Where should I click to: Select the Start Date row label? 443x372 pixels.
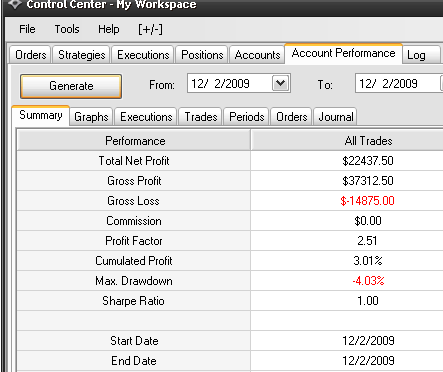134,341
